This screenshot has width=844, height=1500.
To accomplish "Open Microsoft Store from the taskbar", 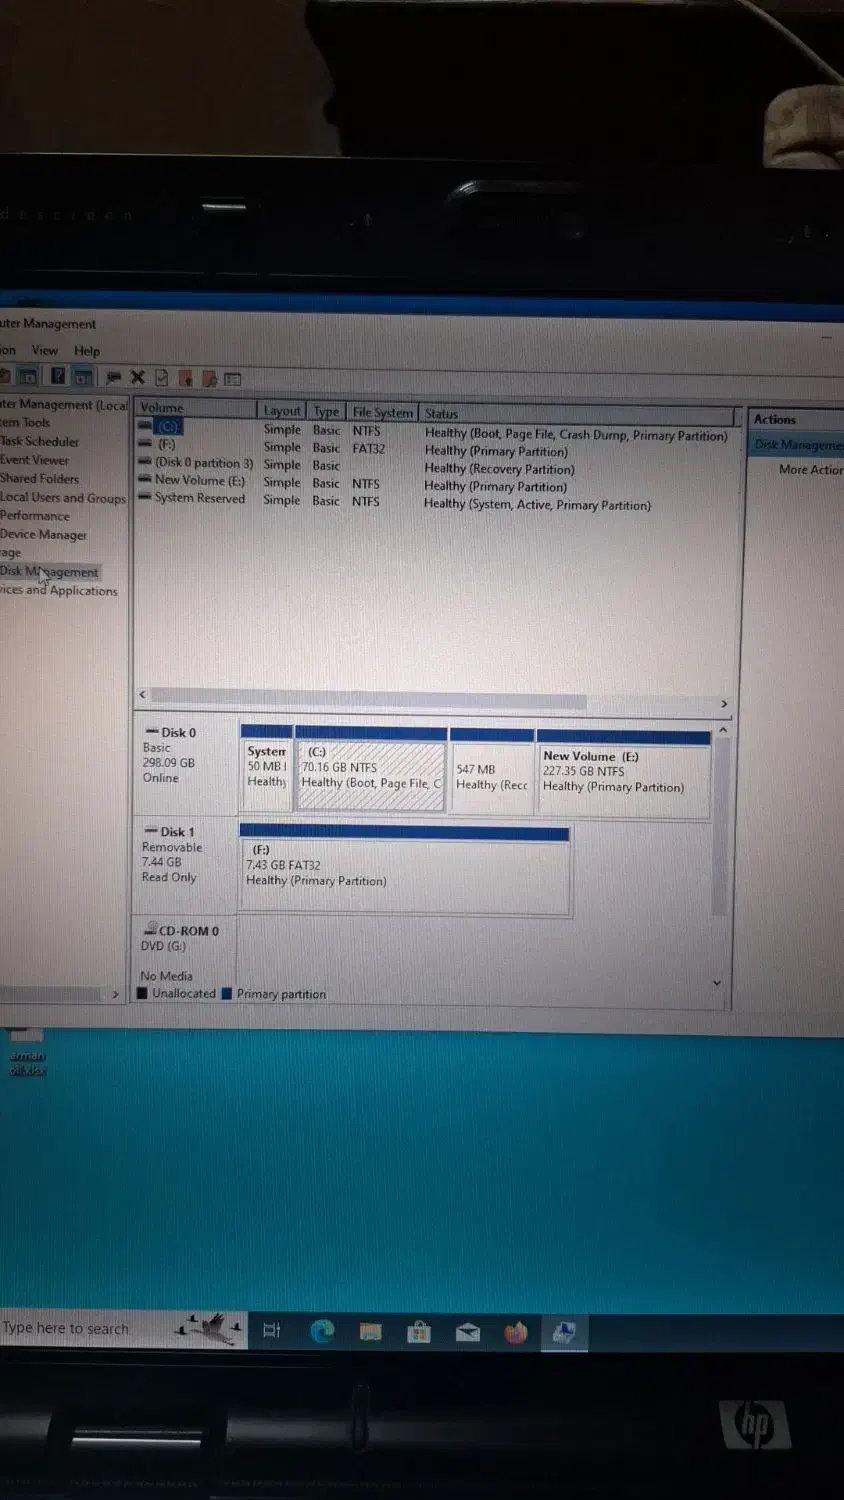I will (x=419, y=1331).
